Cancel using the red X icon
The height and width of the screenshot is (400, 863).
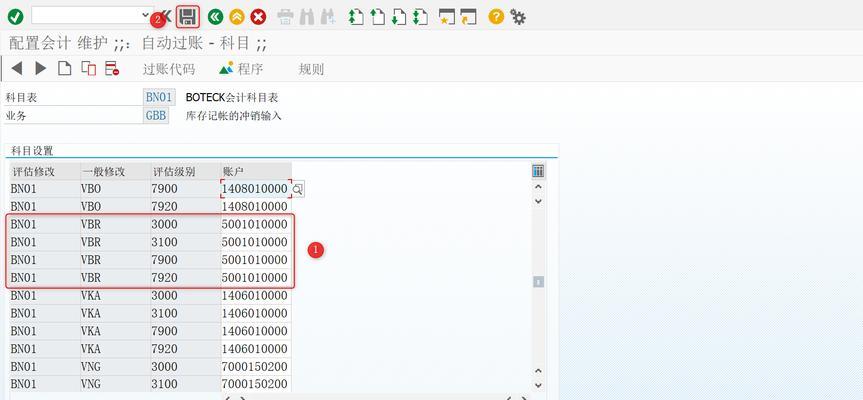click(x=258, y=17)
